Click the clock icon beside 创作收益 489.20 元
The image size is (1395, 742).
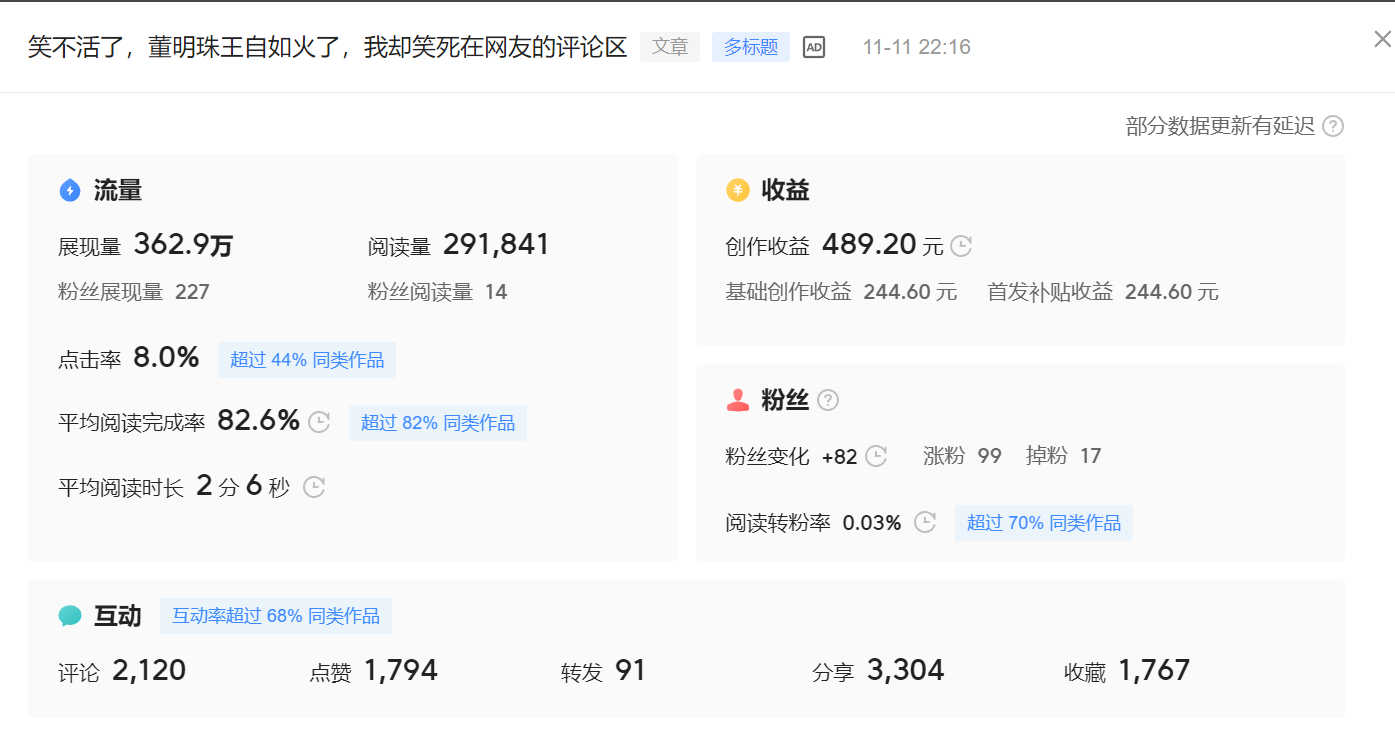(961, 246)
